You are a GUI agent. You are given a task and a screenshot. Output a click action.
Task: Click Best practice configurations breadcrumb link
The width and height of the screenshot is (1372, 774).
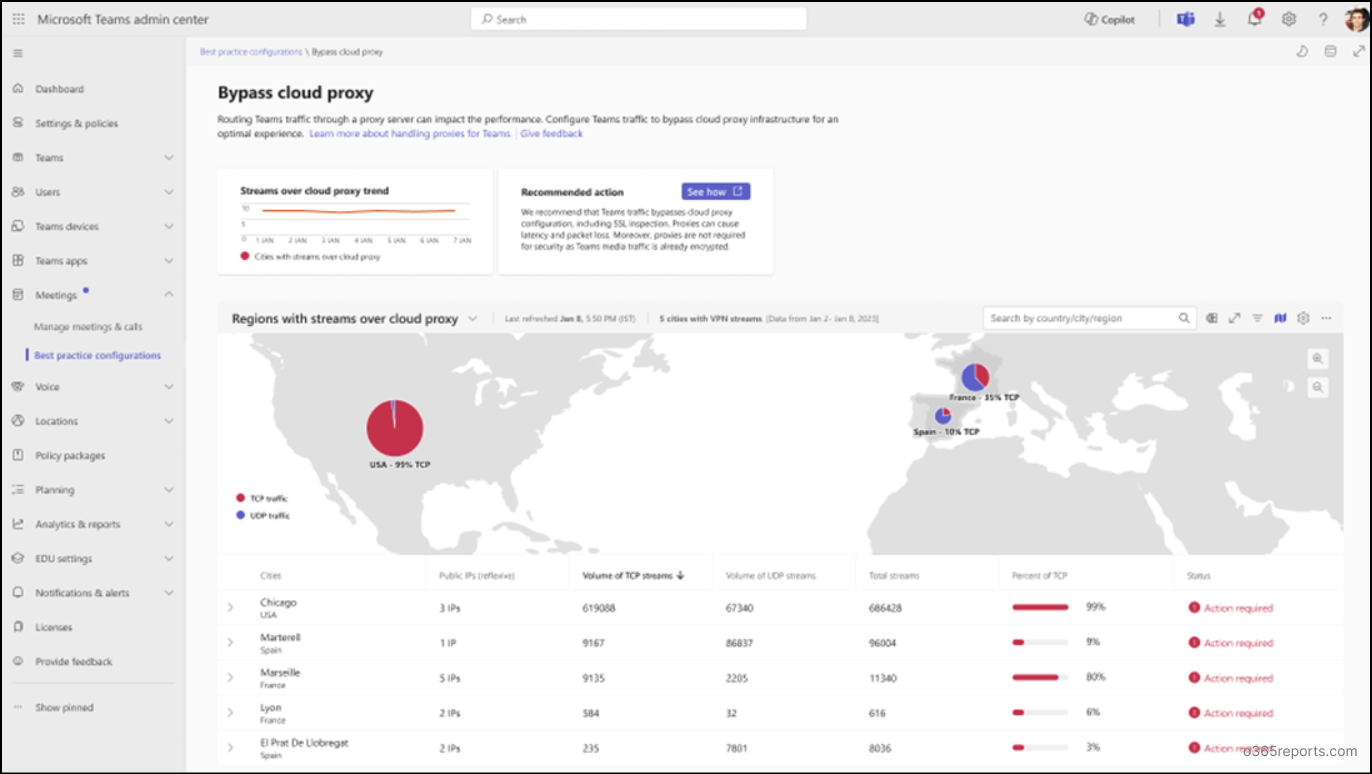point(250,52)
